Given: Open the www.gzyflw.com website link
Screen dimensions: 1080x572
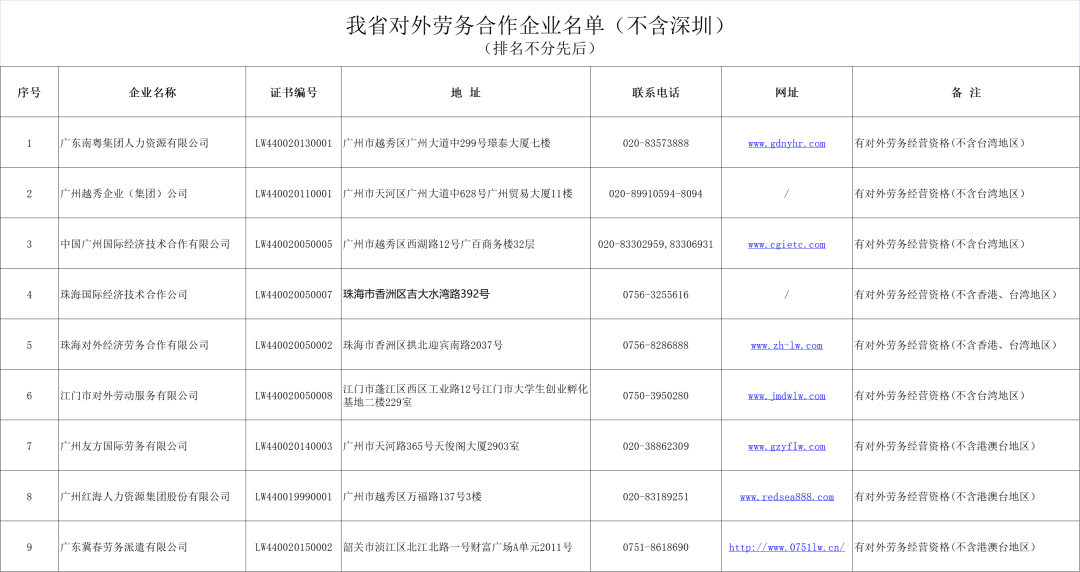Looking at the screenshot, I should (x=786, y=446).
